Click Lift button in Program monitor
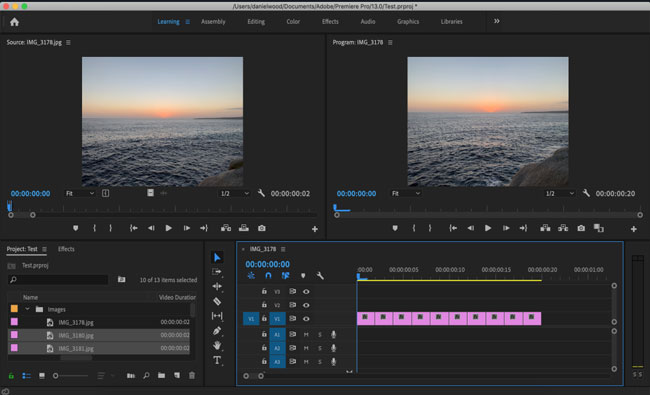Screen dimensions: 650x395 [545, 228]
